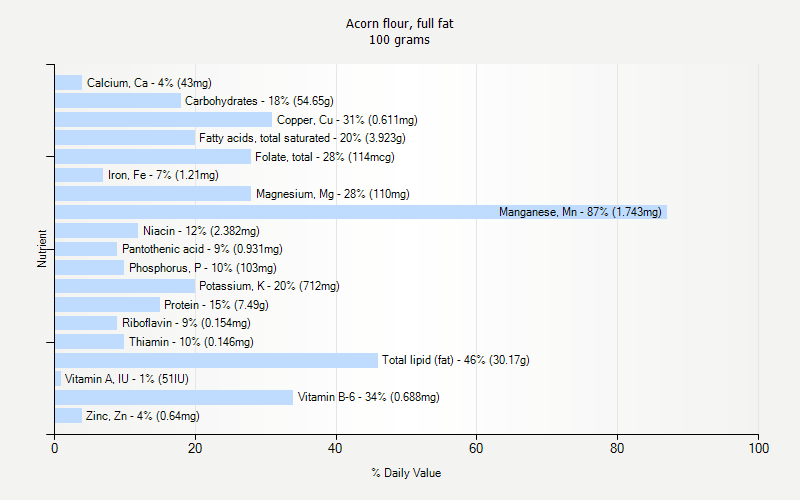Select the Magnesium, Mg 28% label
Viewport: 800px width, 500px height.
[332, 194]
